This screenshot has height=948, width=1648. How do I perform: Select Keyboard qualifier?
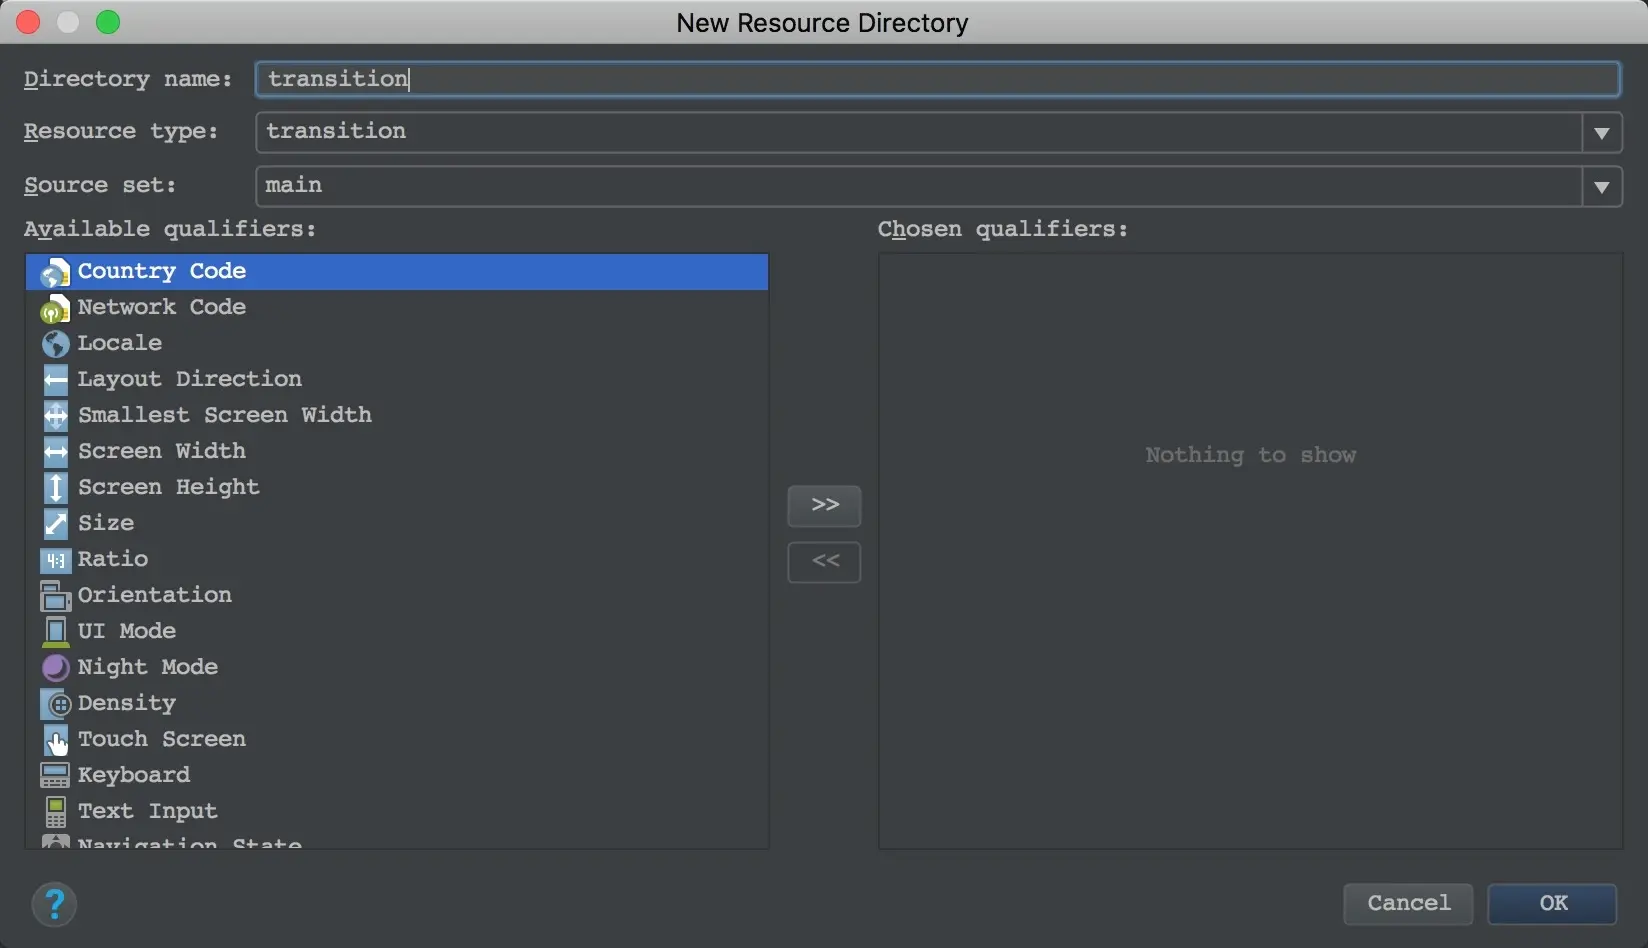coord(397,776)
